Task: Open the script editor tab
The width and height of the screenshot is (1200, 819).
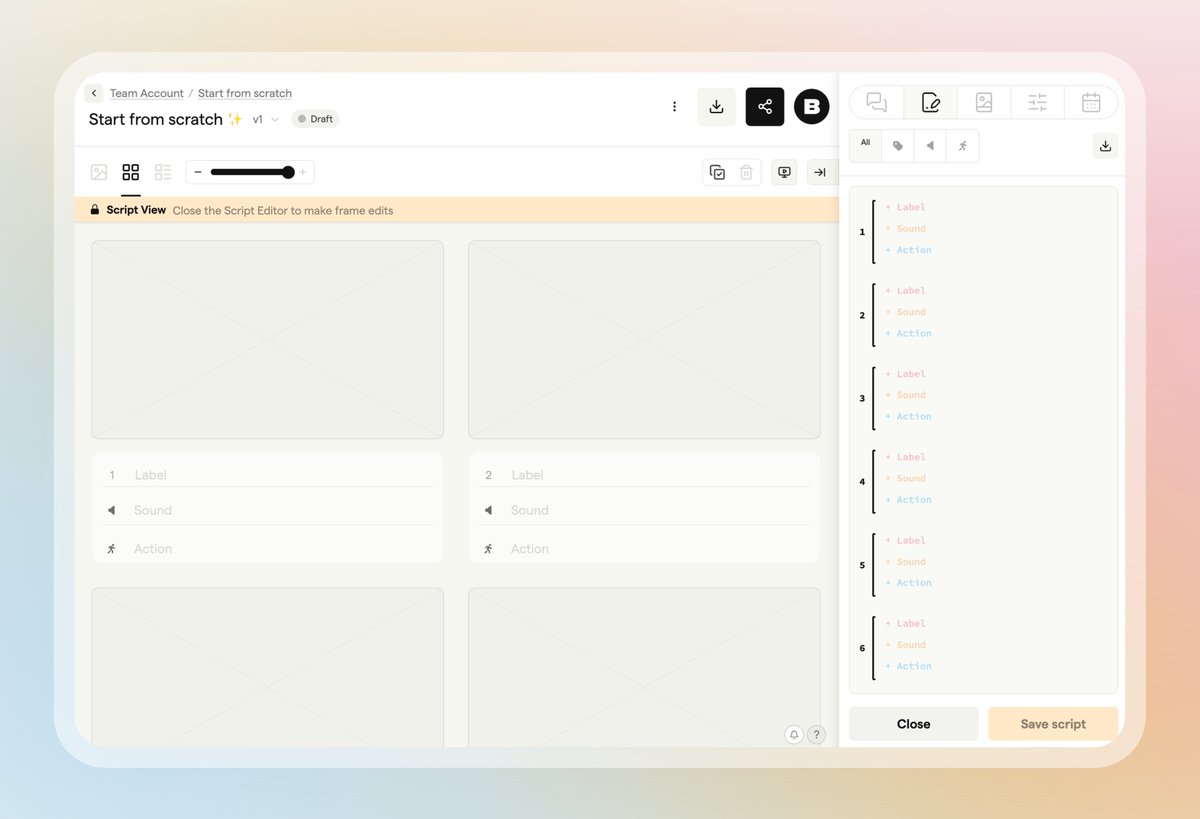Action: pos(931,102)
